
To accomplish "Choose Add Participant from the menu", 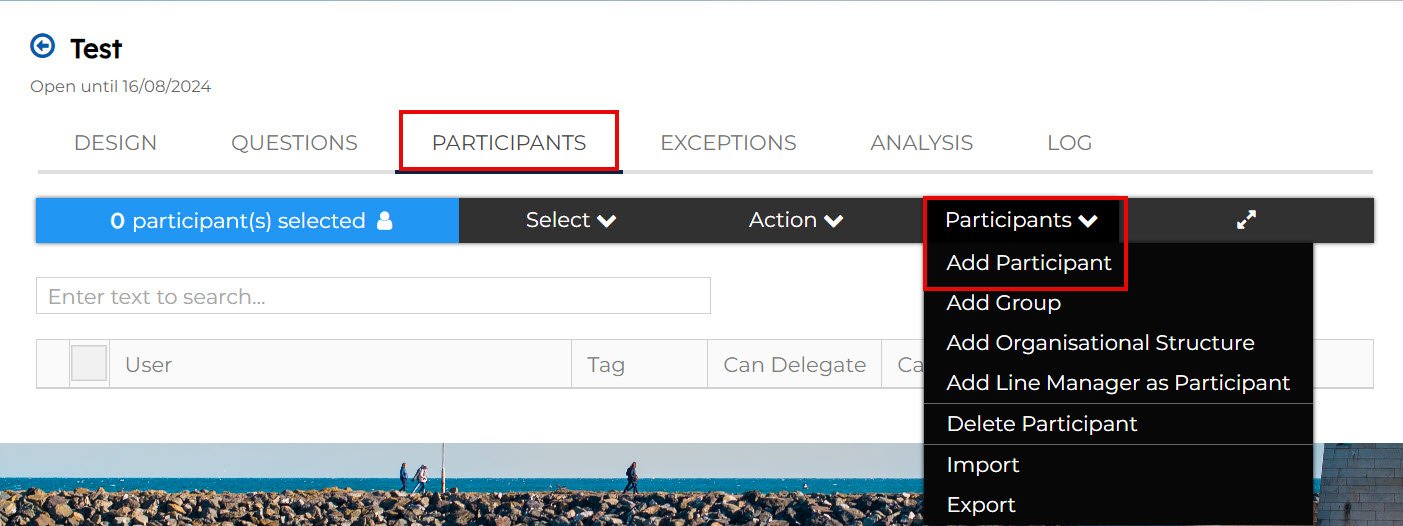I will [x=1029, y=263].
